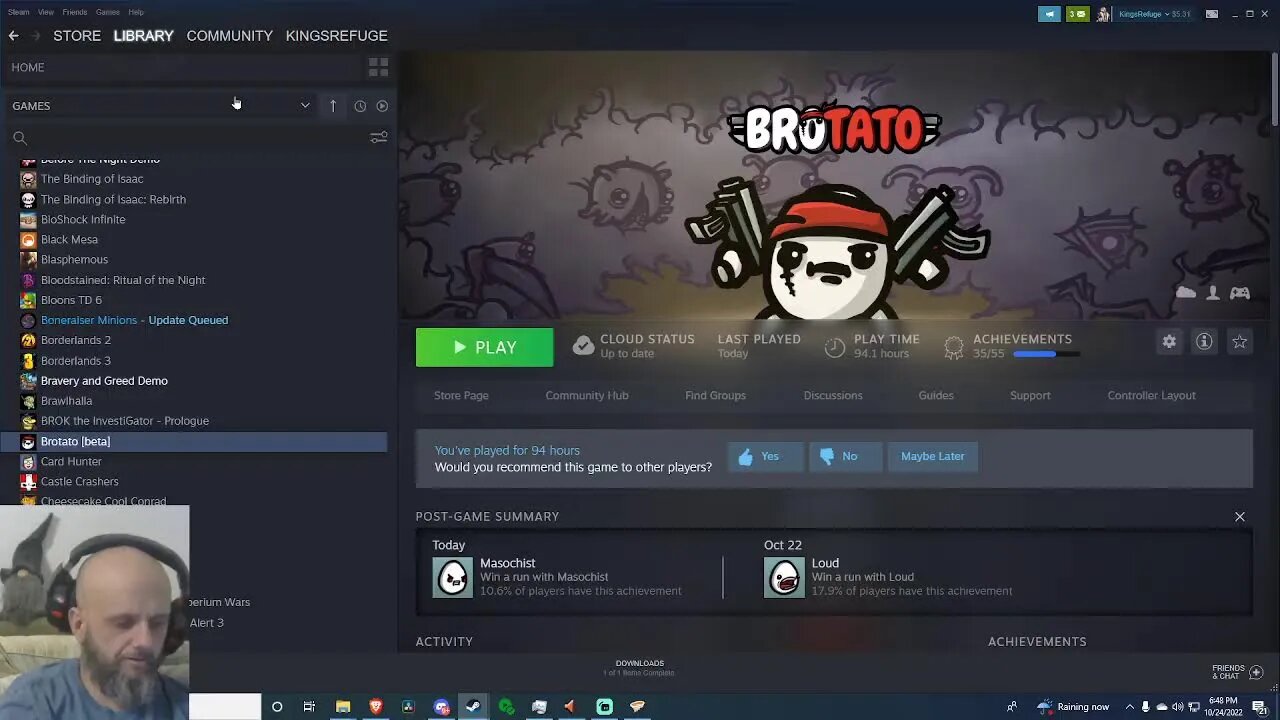Open the KINGSREFUGE profile tab
1280x720 pixels.
click(x=336, y=36)
